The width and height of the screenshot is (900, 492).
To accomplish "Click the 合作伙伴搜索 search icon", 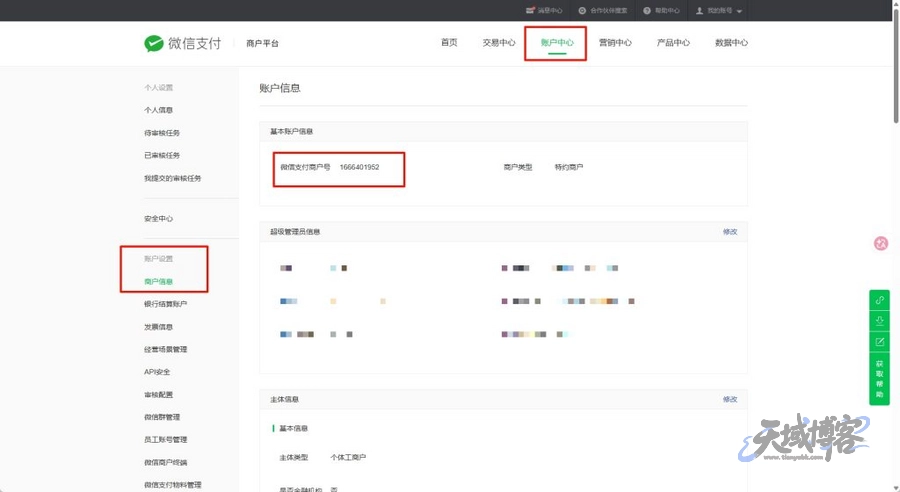I will click(x=582, y=10).
